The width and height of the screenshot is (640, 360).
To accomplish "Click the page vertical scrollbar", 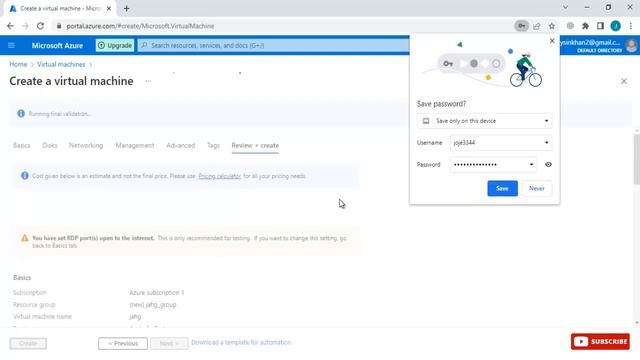I will (x=637, y=159).
